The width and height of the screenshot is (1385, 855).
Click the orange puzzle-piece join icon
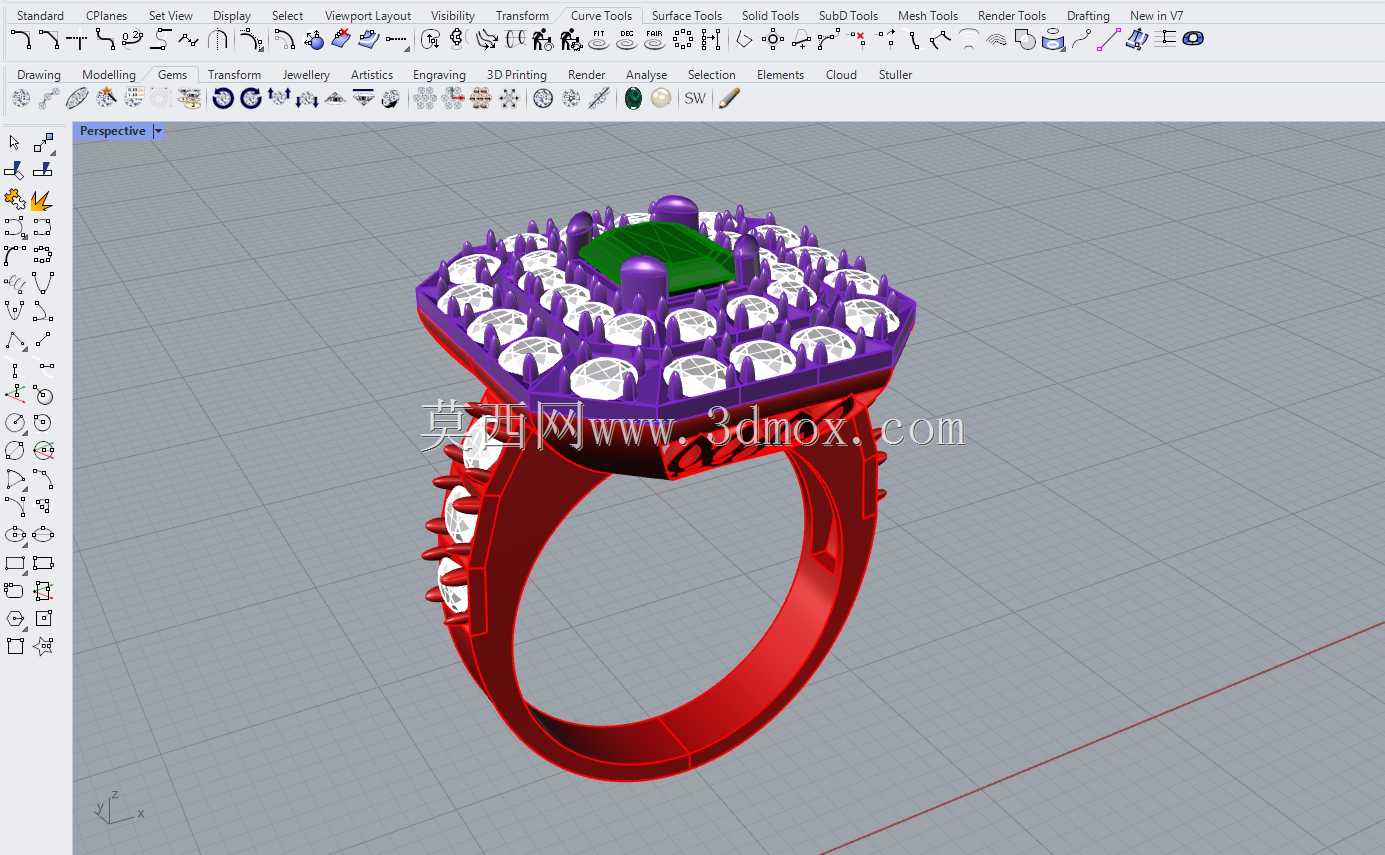pyautogui.click(x=14, y=199)
